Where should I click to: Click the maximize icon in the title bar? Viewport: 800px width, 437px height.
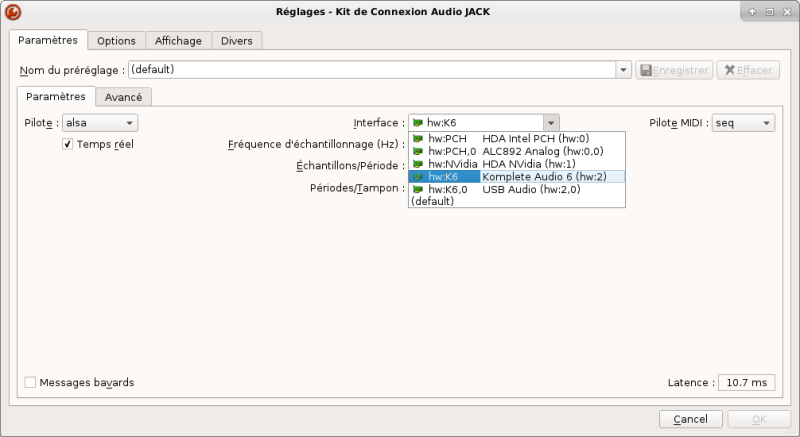[769, 12]
